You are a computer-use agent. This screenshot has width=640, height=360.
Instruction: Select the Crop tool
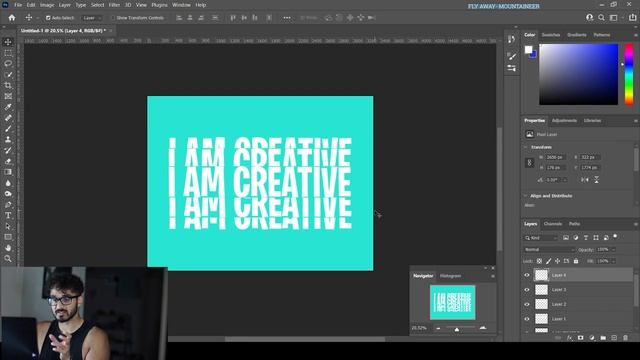(8, 85)
